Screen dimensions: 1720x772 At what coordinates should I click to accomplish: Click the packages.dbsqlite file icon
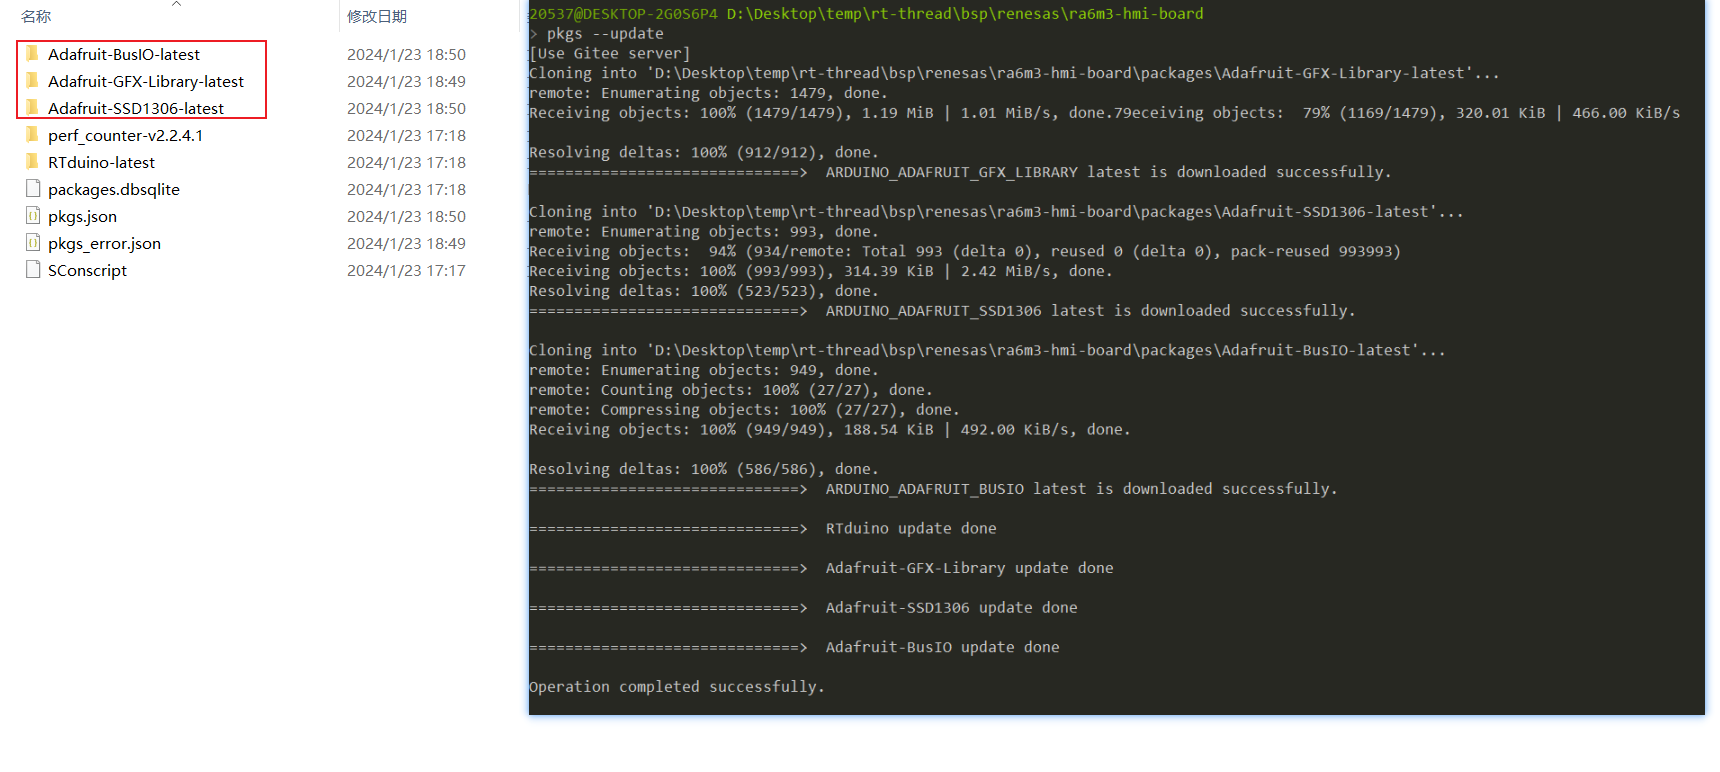(33, 188)
